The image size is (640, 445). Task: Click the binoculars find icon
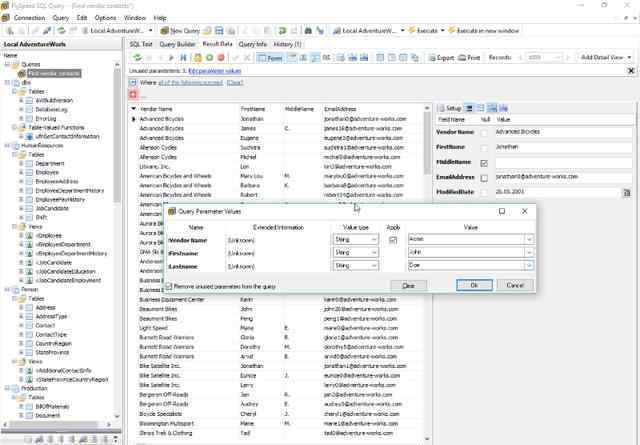[x=308, y=31]
